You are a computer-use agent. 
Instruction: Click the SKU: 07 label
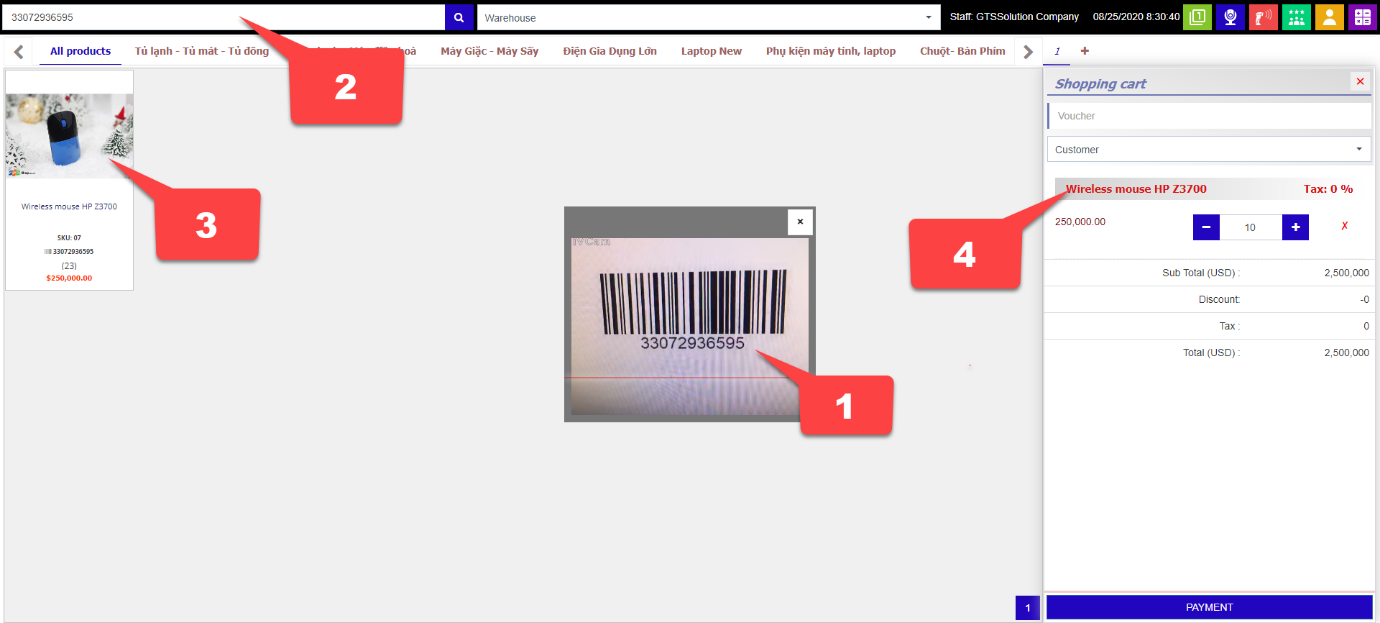tap(69, 237)
